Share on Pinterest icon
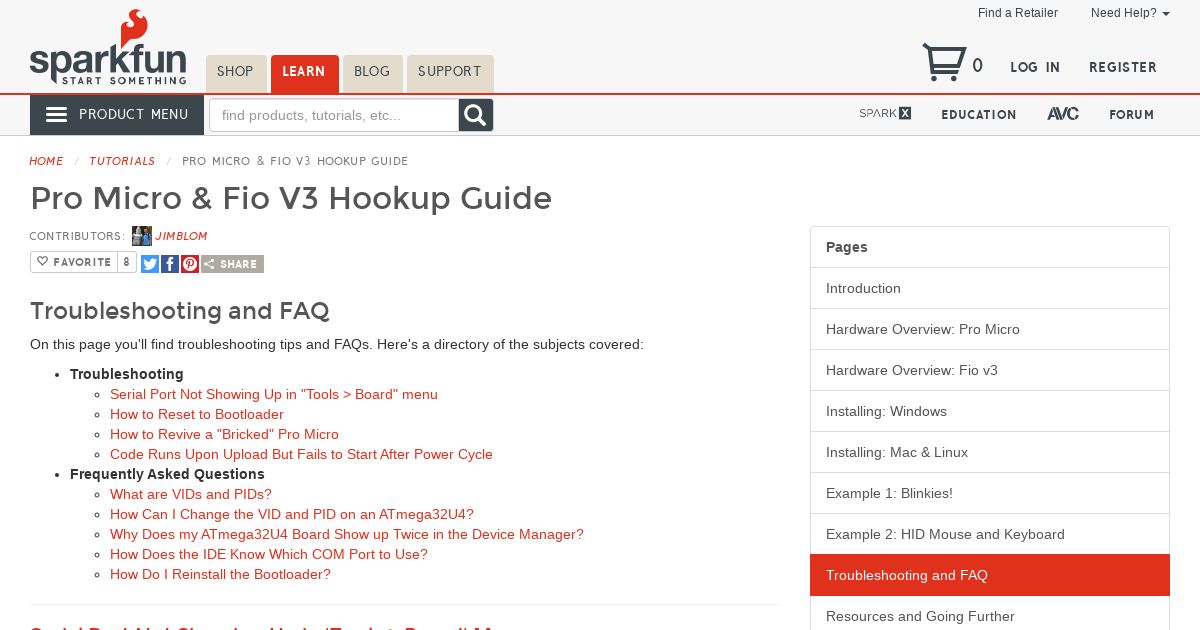The image size is (1200, 630). point(190,264)
